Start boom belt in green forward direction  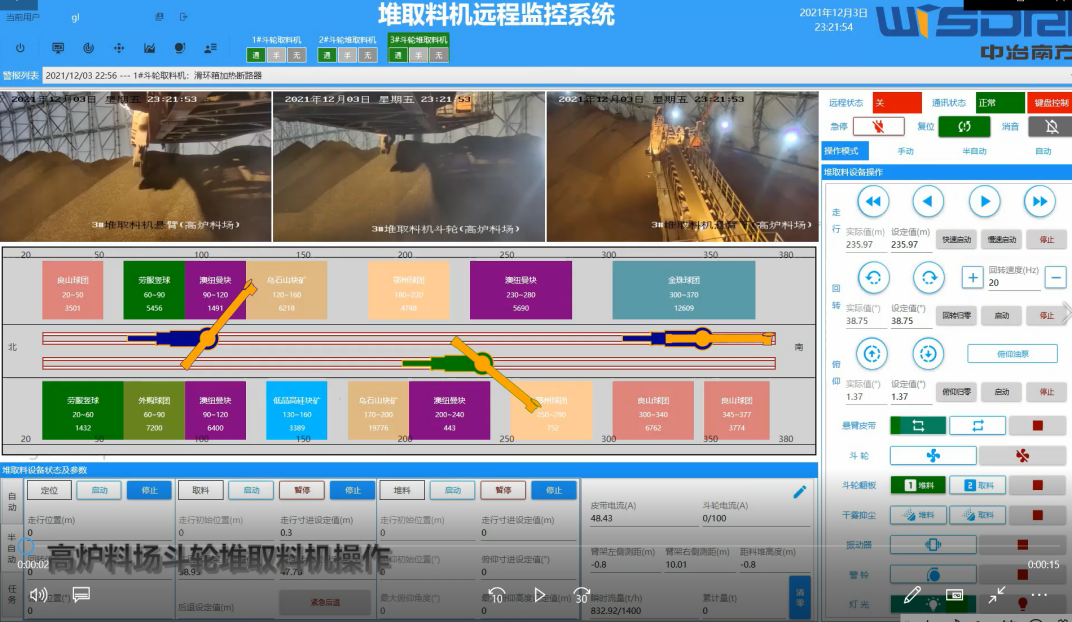coord(918,426)
